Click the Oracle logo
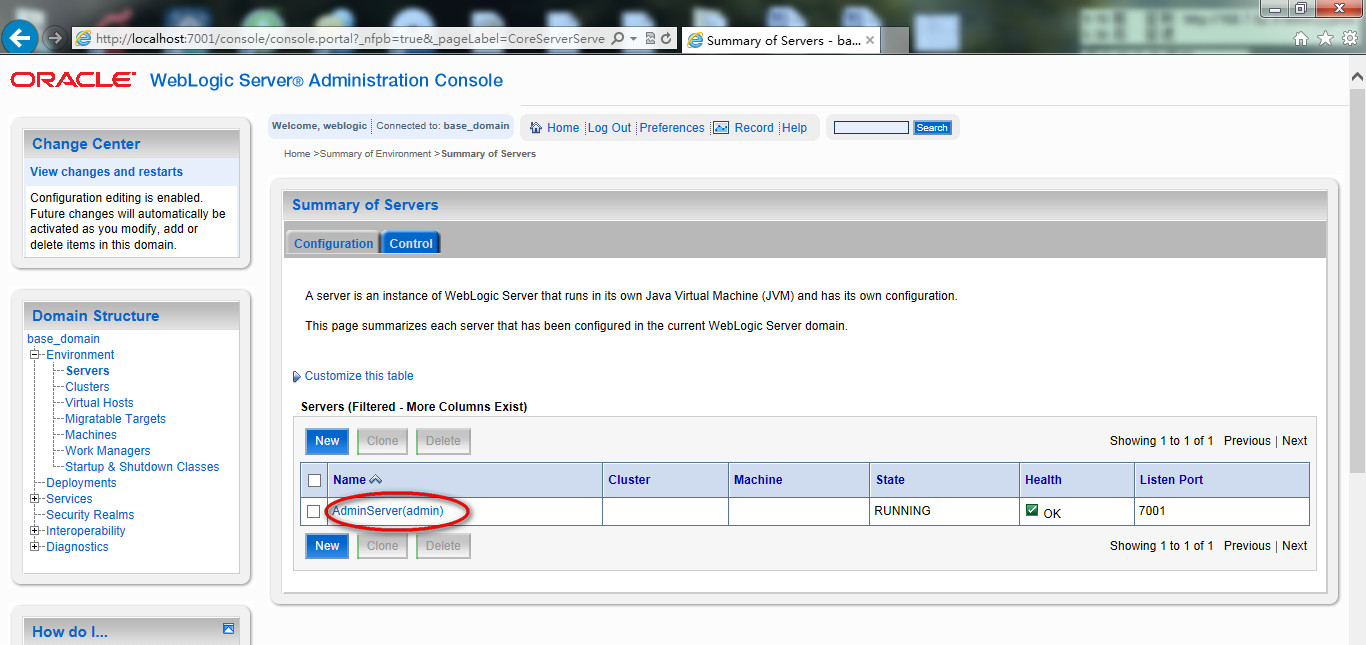 coord(73,80)
